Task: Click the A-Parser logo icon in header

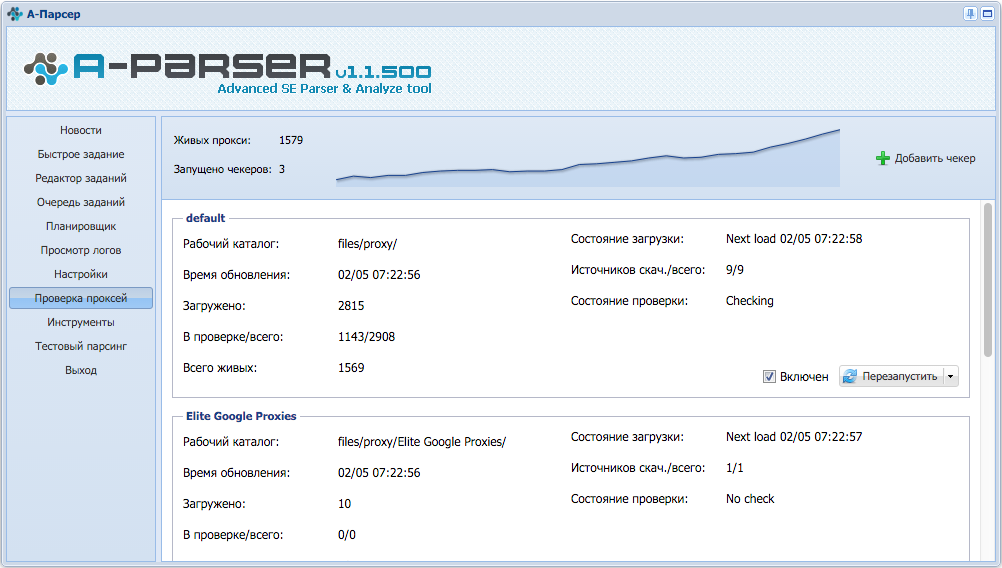Action: point(46,69)
